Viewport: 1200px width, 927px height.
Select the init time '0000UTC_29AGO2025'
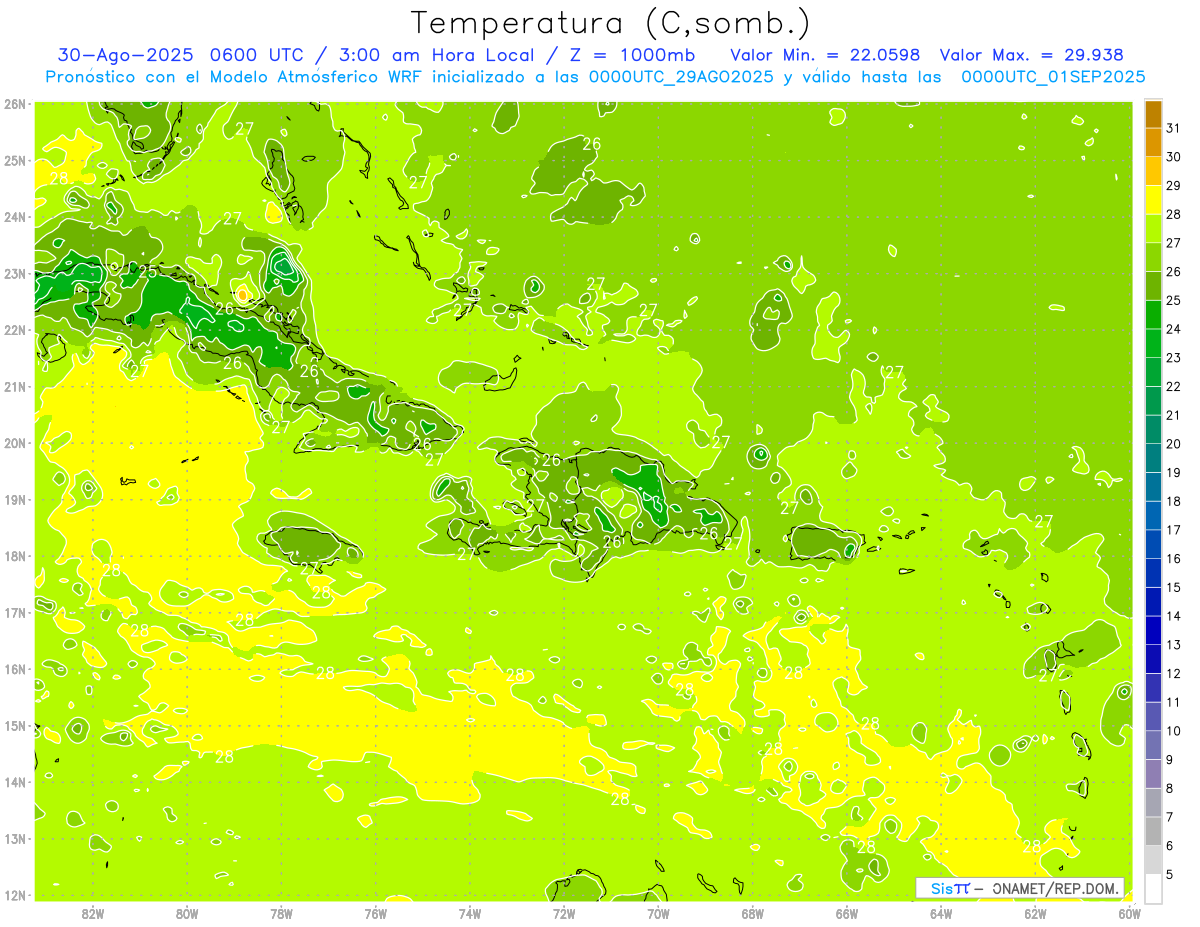[682, 77]
